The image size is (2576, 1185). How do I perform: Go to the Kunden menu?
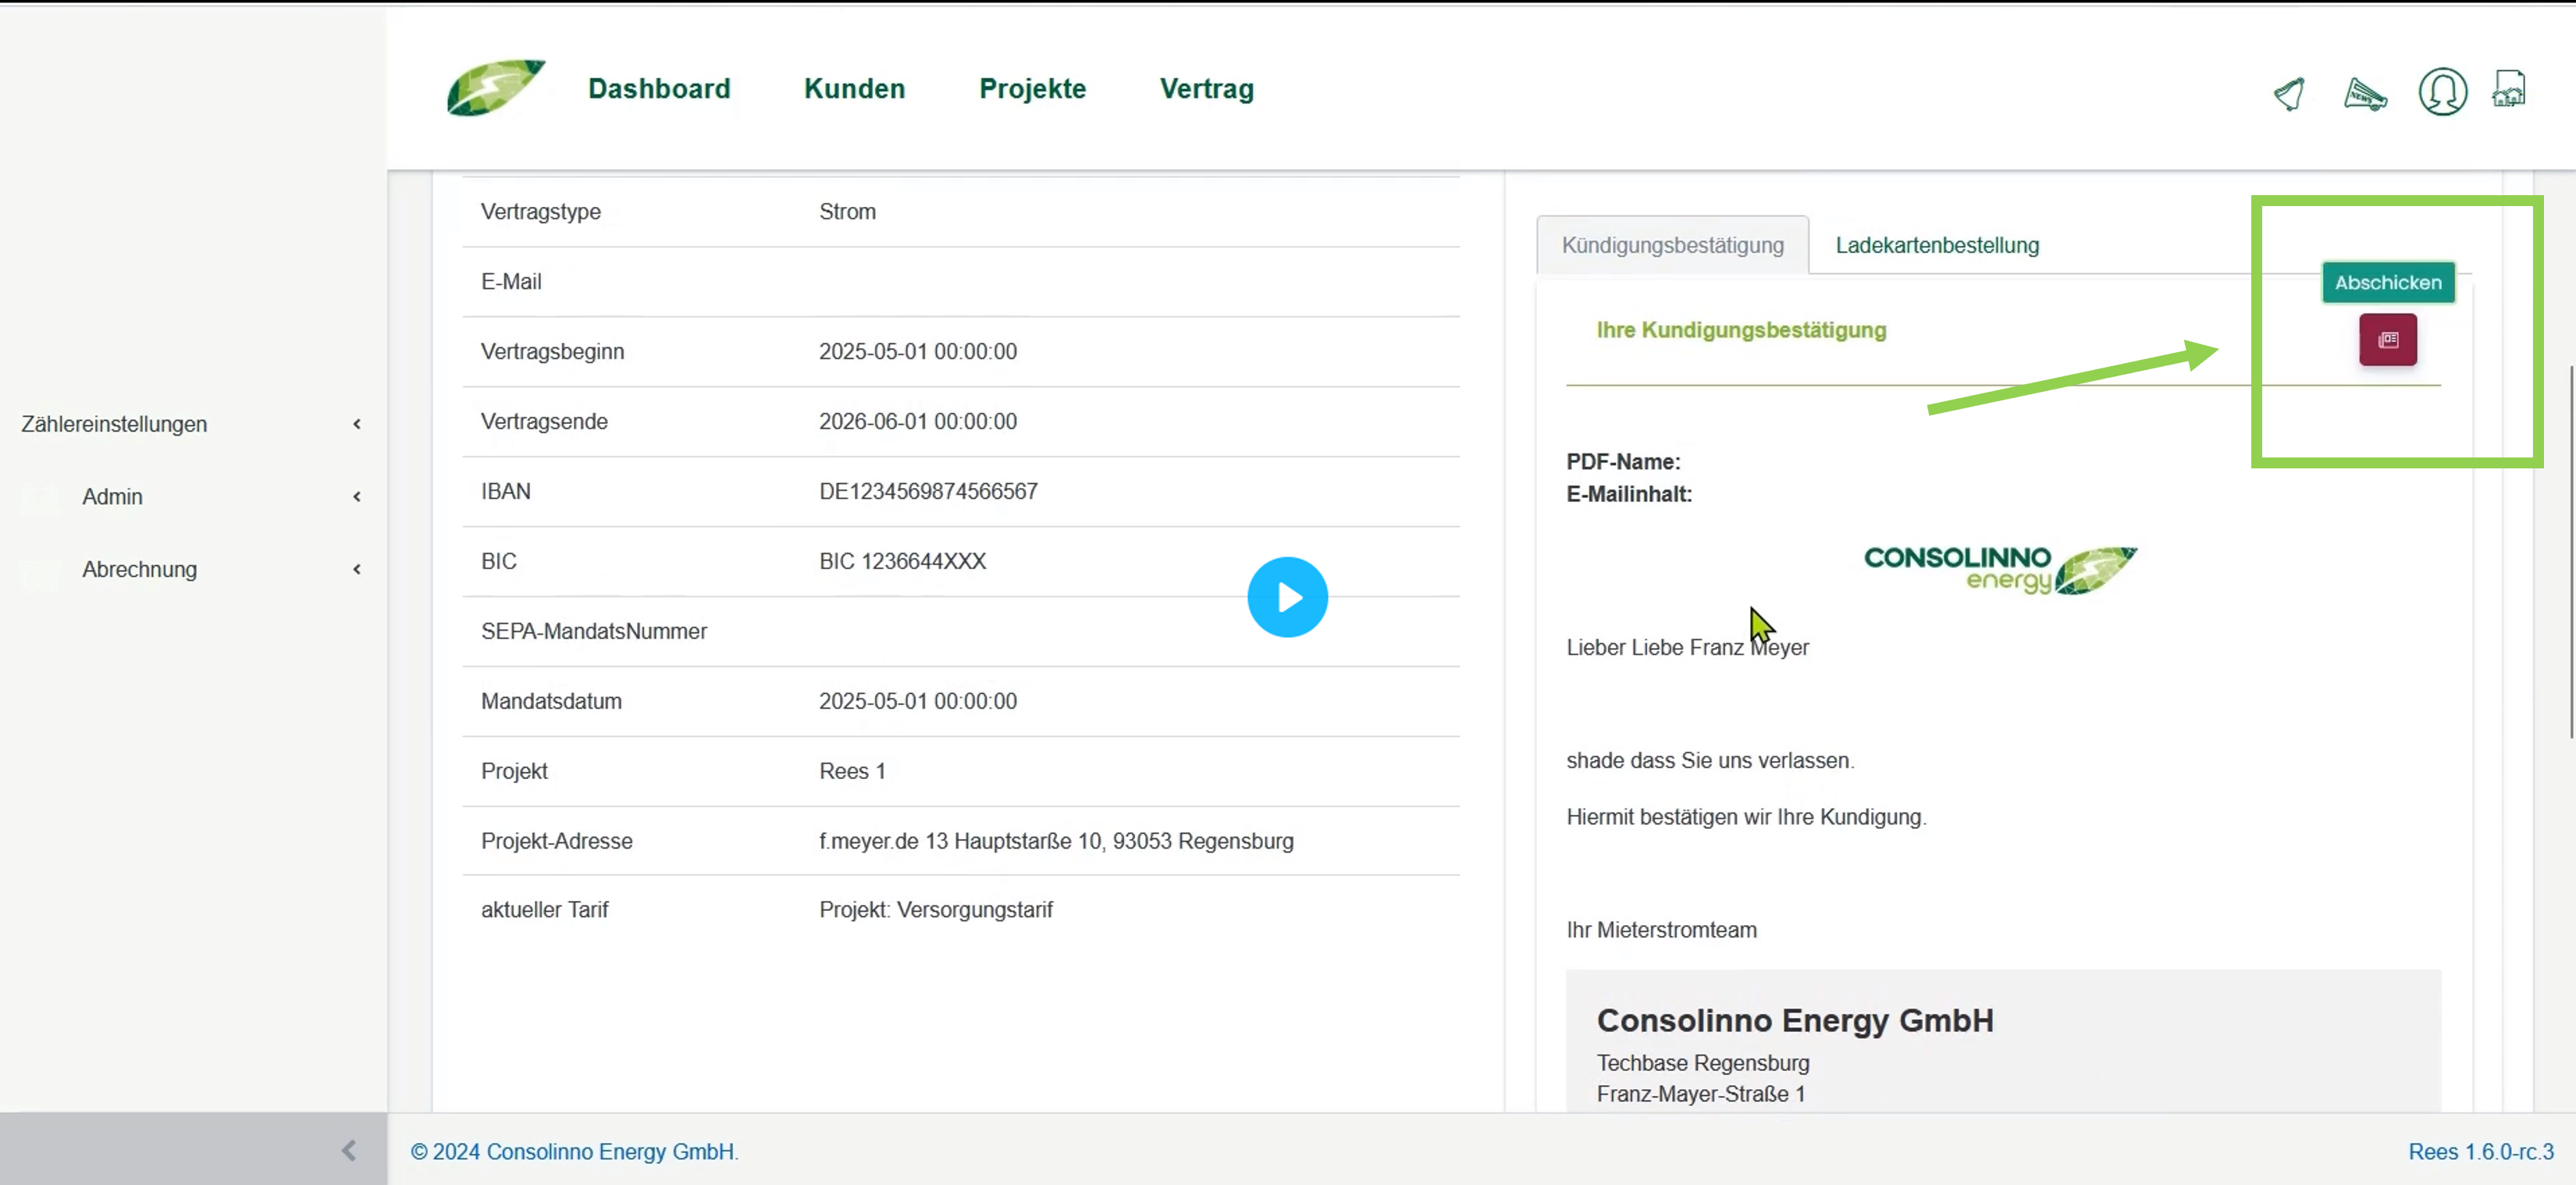click(x=854, y=89)
